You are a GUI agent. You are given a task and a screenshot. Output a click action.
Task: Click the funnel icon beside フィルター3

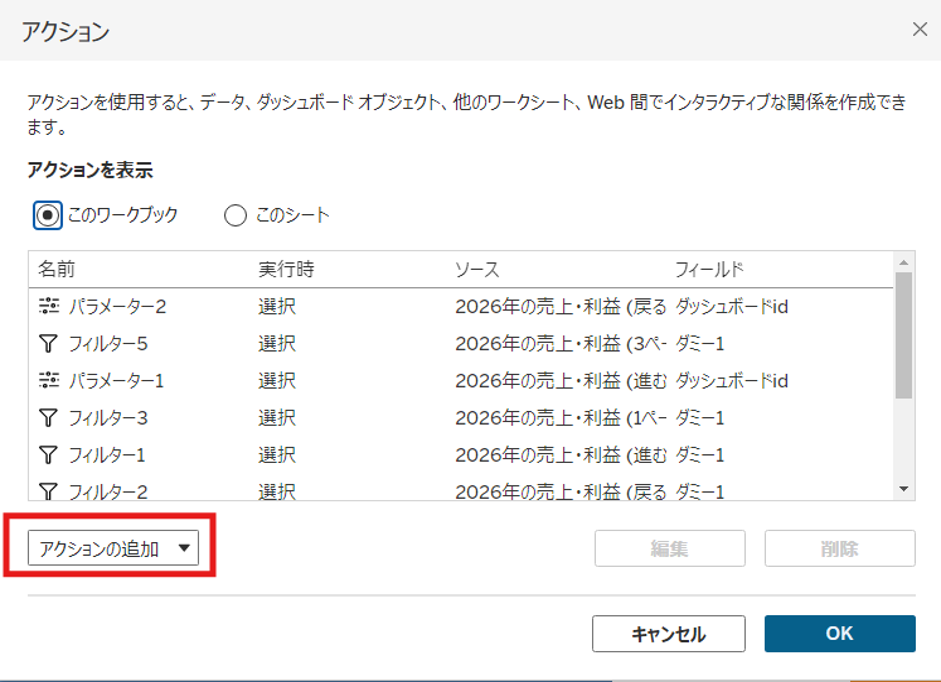tap(49, 418)
